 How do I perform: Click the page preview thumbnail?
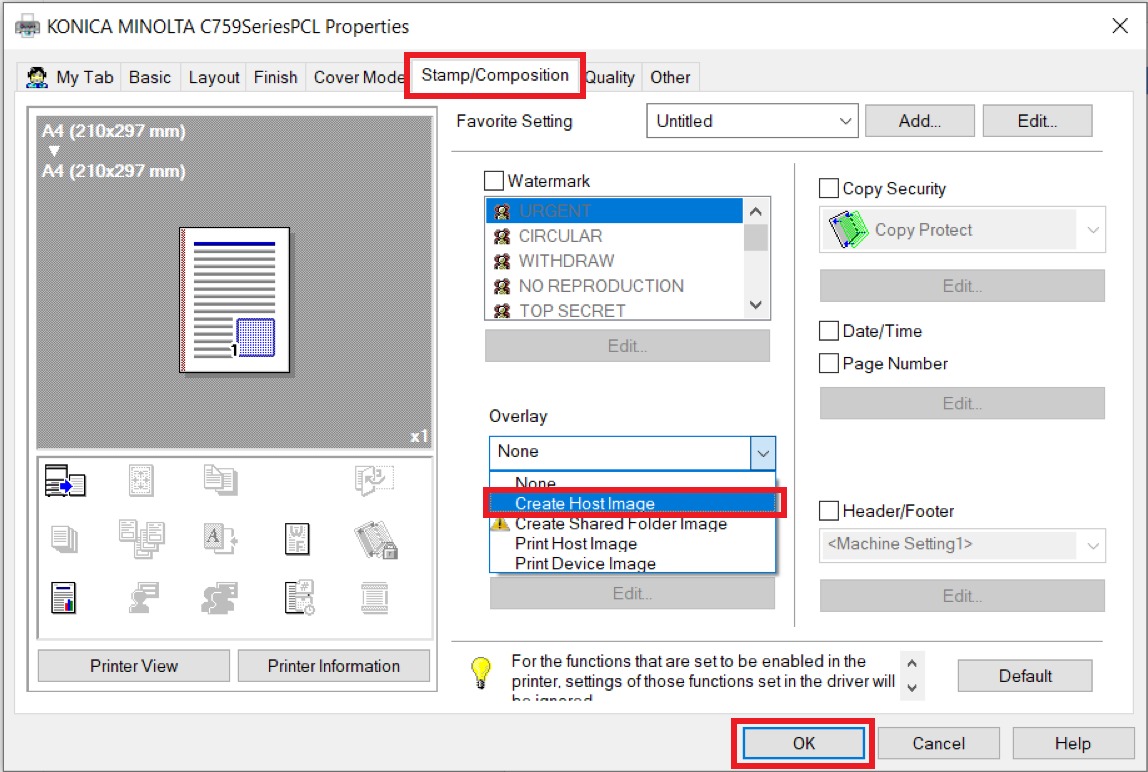tap(235, 300)
